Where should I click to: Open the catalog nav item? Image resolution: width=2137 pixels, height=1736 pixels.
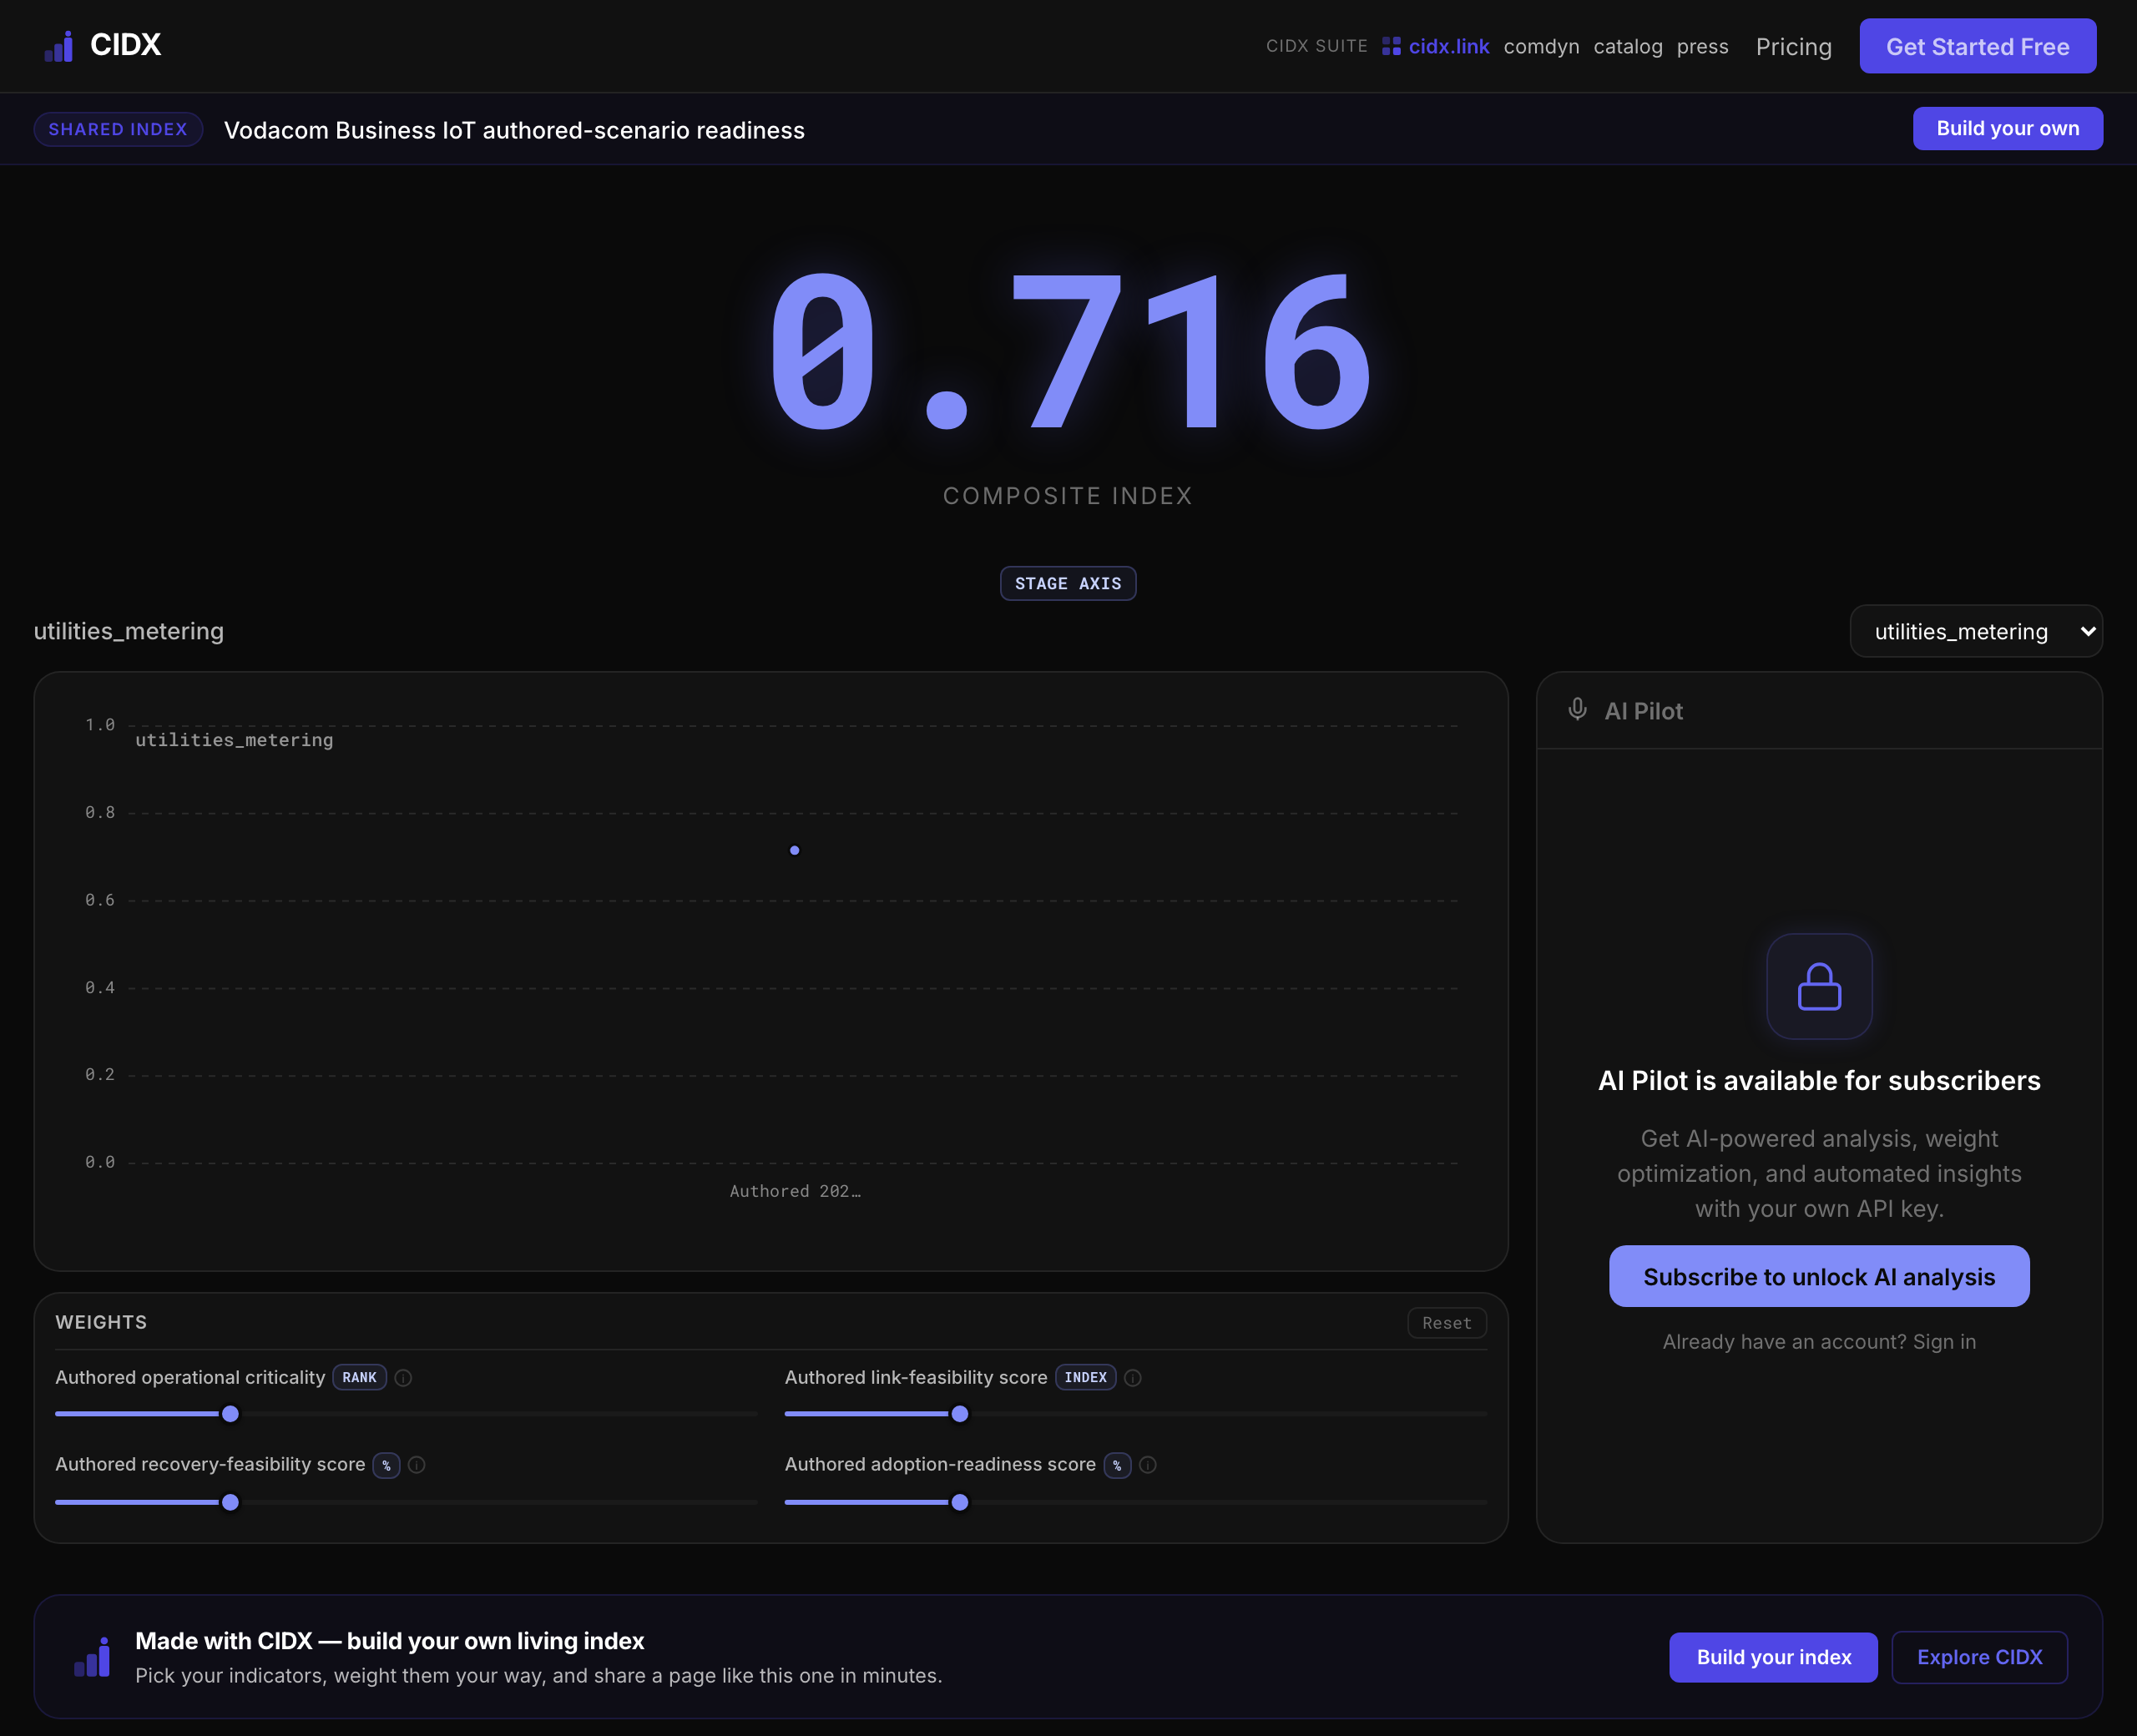1628,46
